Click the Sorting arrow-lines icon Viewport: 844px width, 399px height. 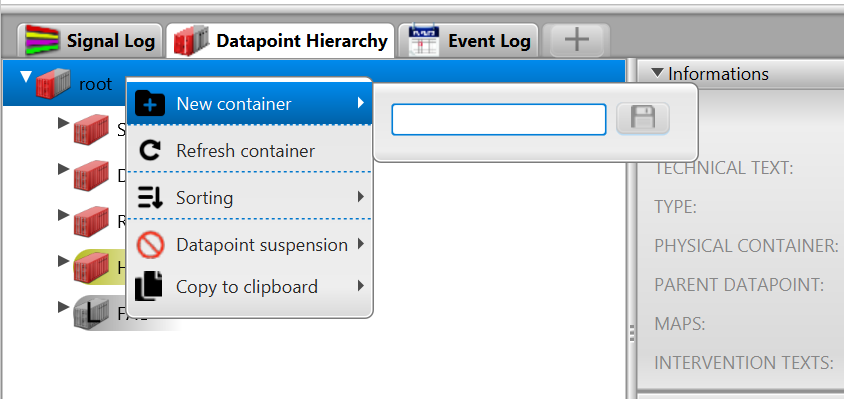[150, 198]
